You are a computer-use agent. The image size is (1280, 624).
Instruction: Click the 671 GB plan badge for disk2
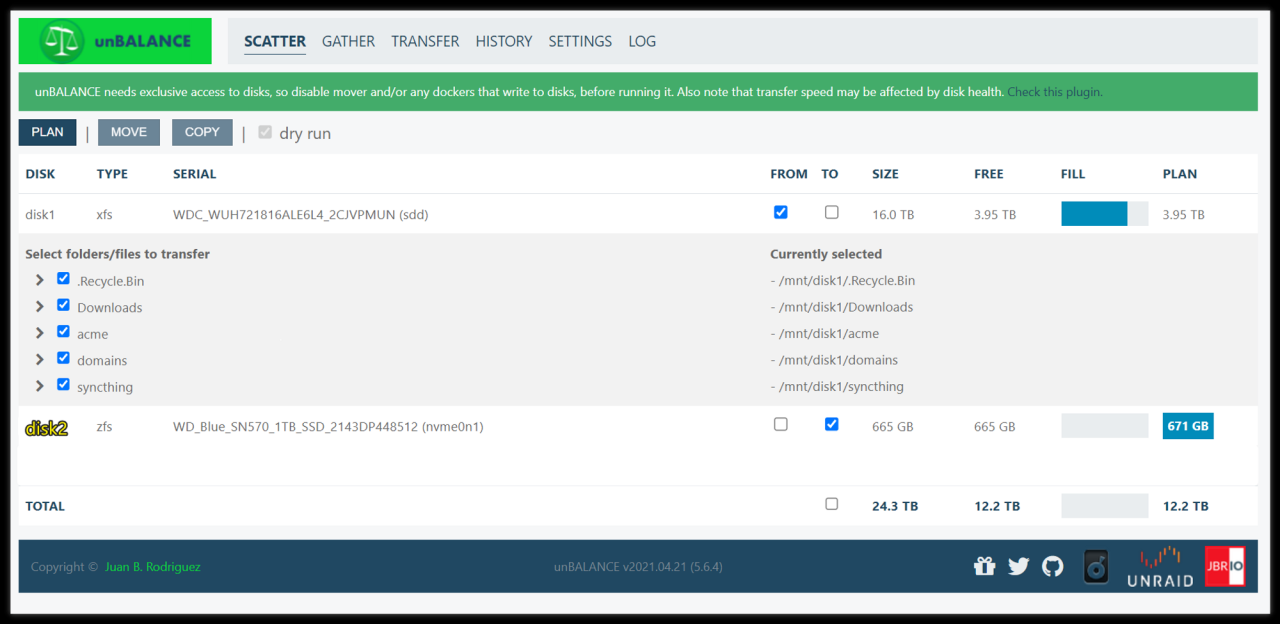1188,426
